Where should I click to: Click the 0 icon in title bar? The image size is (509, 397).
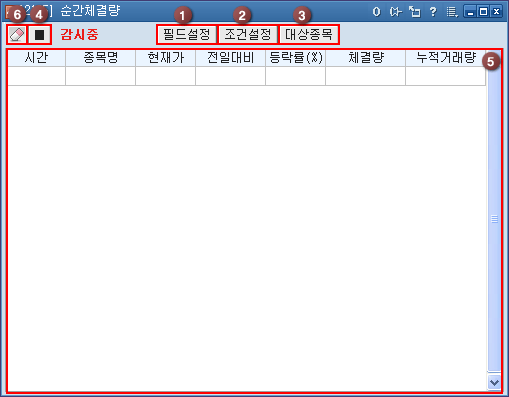pos(376,12)
